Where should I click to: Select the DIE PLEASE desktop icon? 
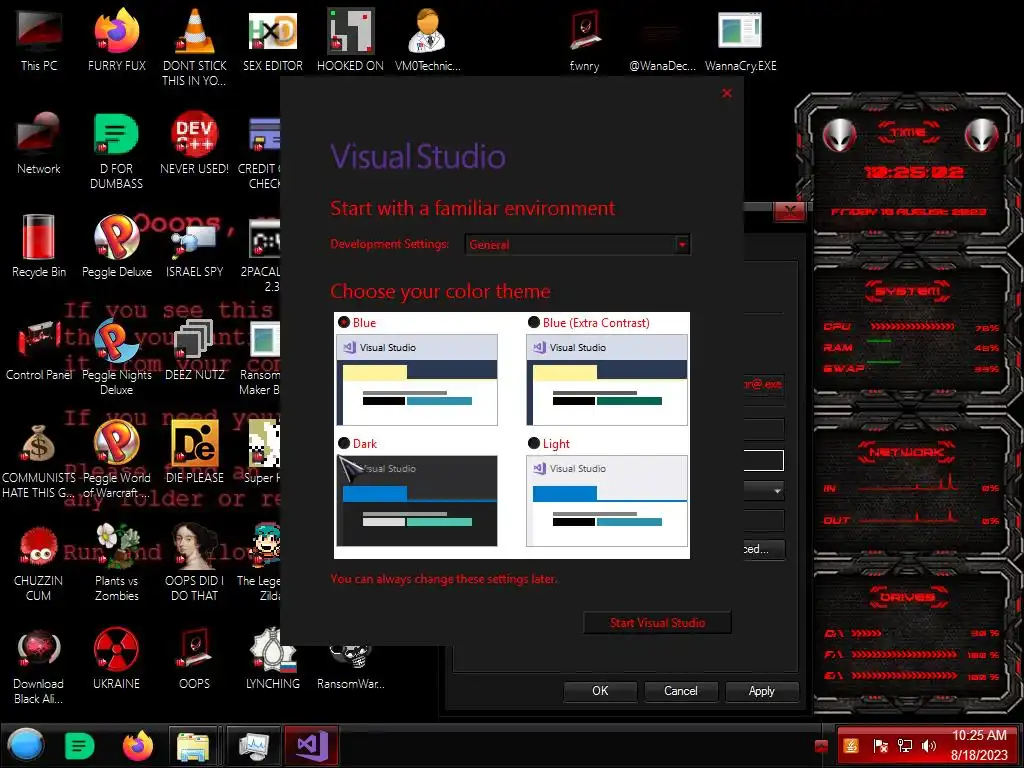point(195,452)
